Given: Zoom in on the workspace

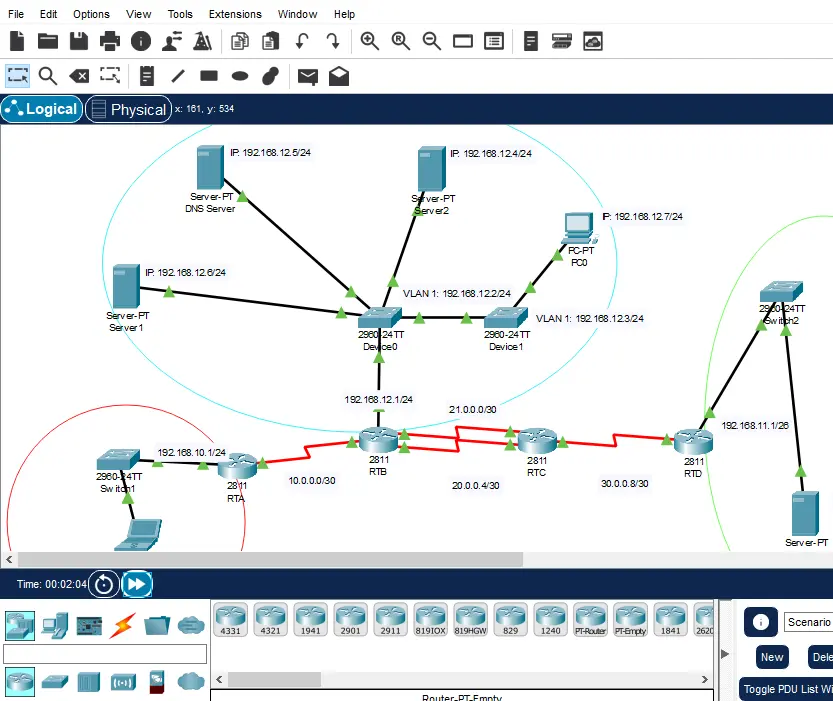Looking at the screenshot, I should [x=369, y=41].
